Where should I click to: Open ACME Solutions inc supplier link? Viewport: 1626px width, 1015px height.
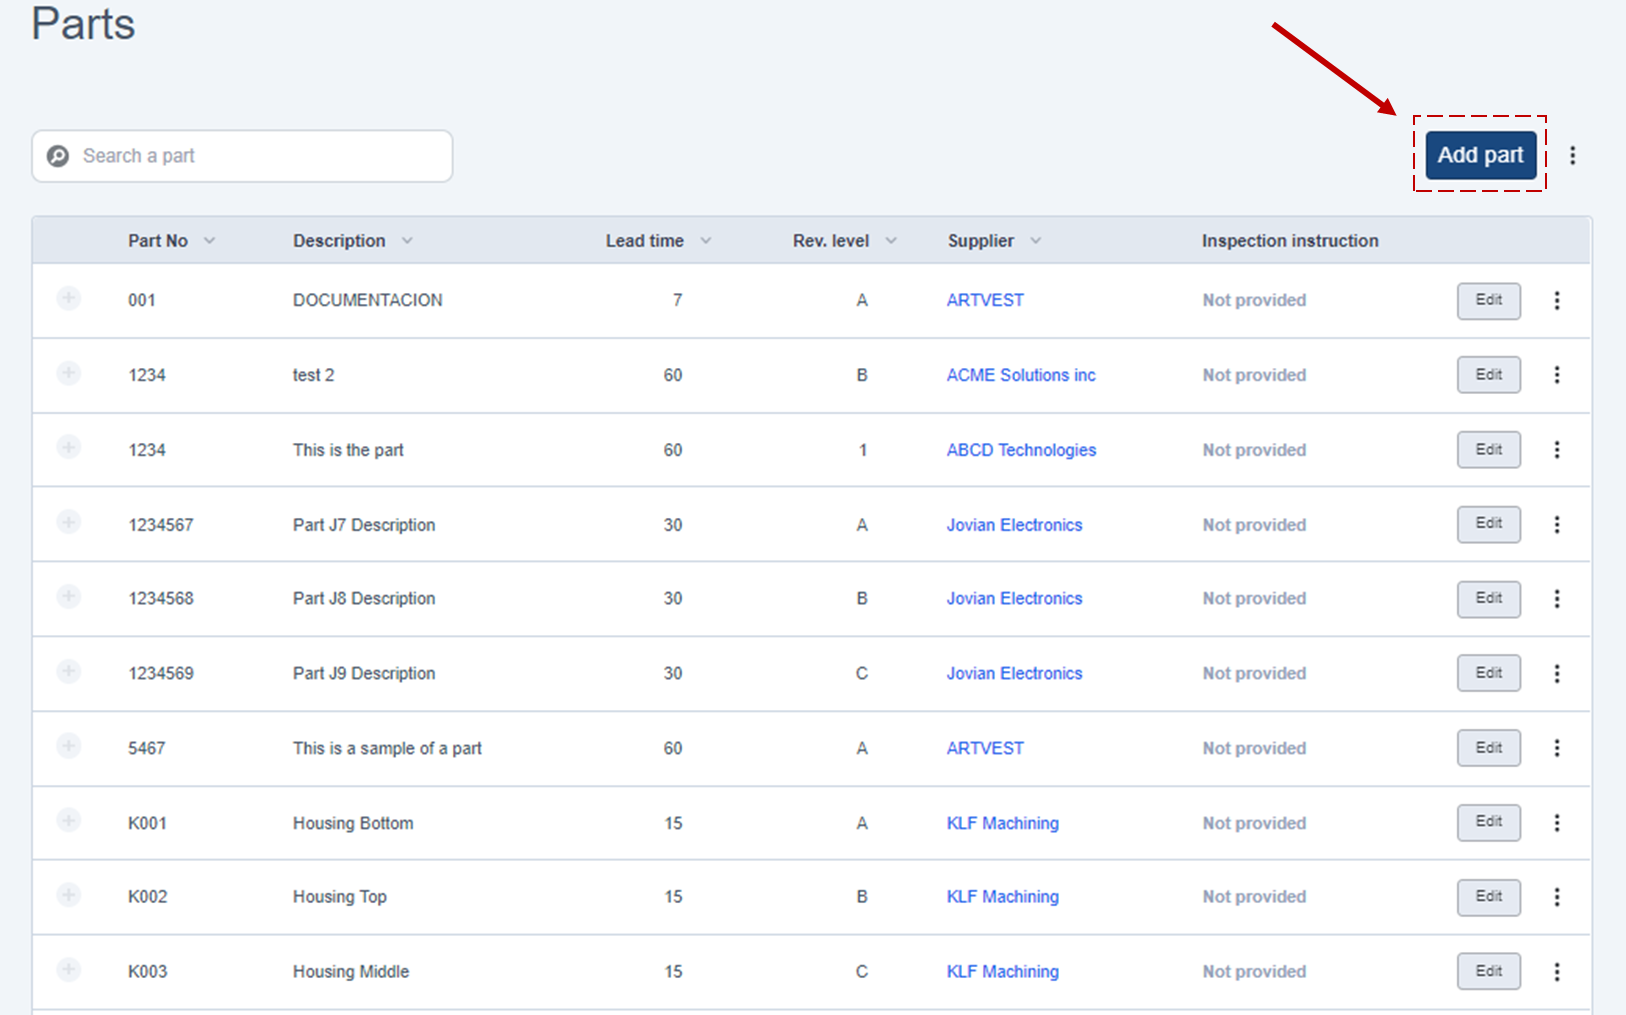click(1021, 375)
